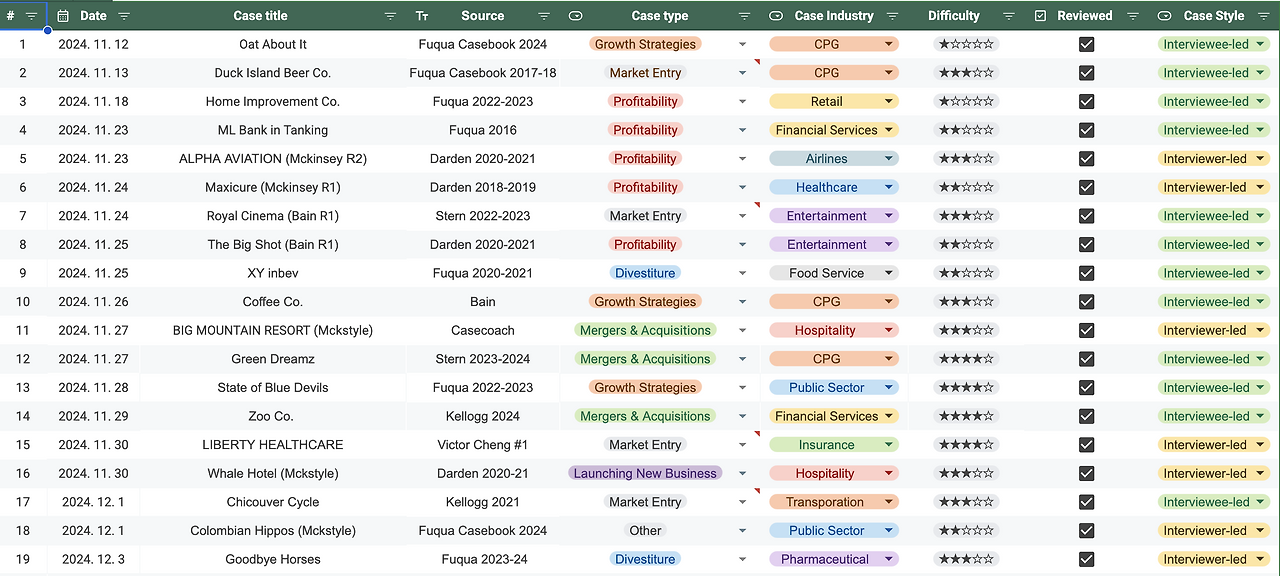The image size is (1280, 576).
Task: Open the Difficulty column filter
Action: coord(1009,16)
